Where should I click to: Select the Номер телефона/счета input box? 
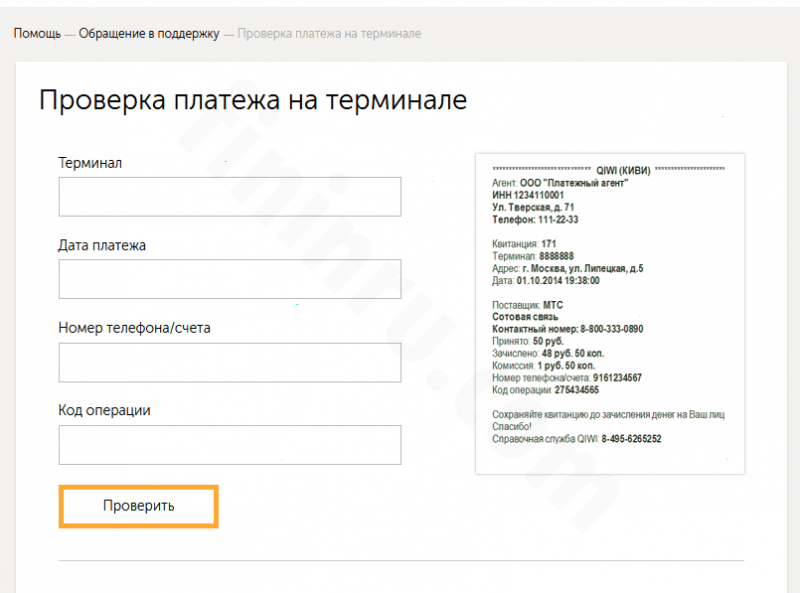230,362
